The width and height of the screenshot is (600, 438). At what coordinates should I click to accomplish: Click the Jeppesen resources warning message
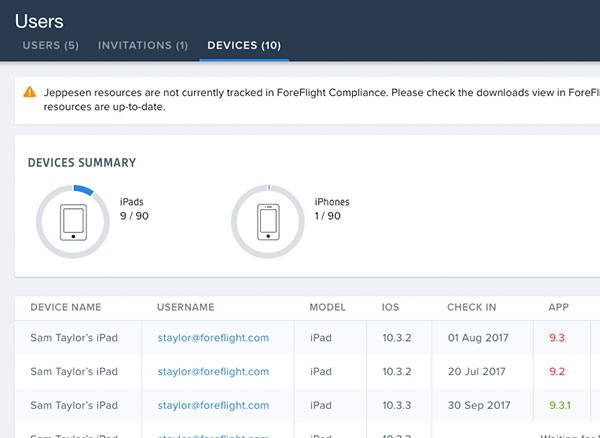point(321,99)
